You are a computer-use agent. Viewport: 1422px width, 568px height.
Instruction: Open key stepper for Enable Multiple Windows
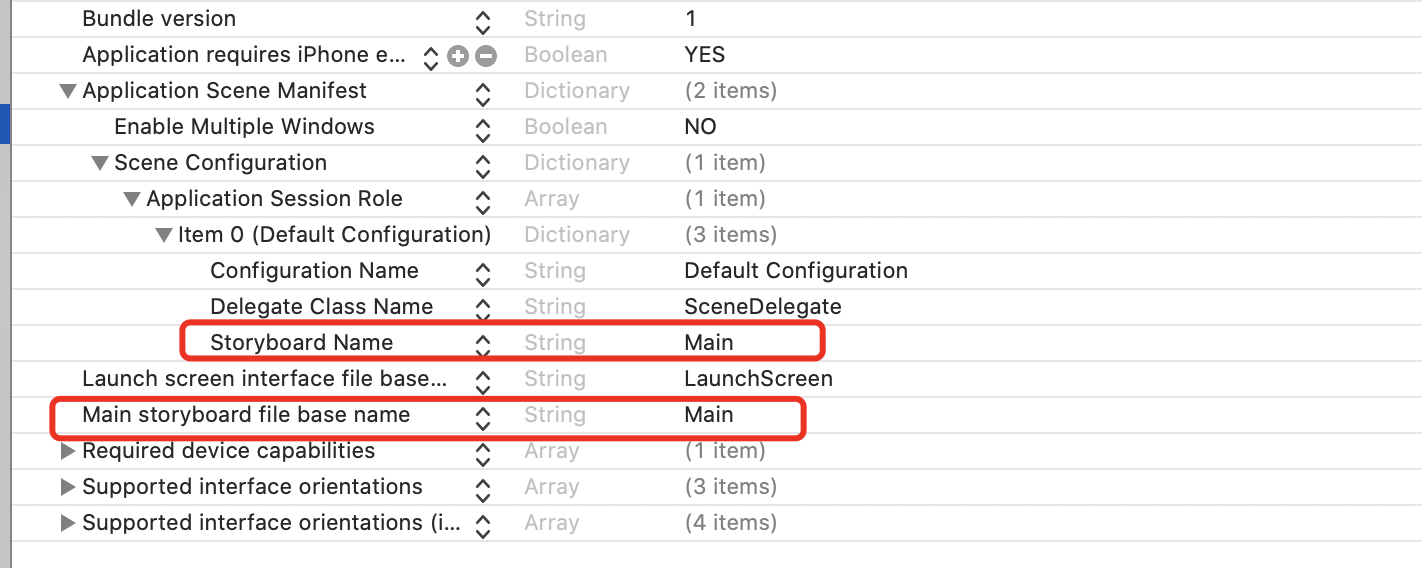483,129
